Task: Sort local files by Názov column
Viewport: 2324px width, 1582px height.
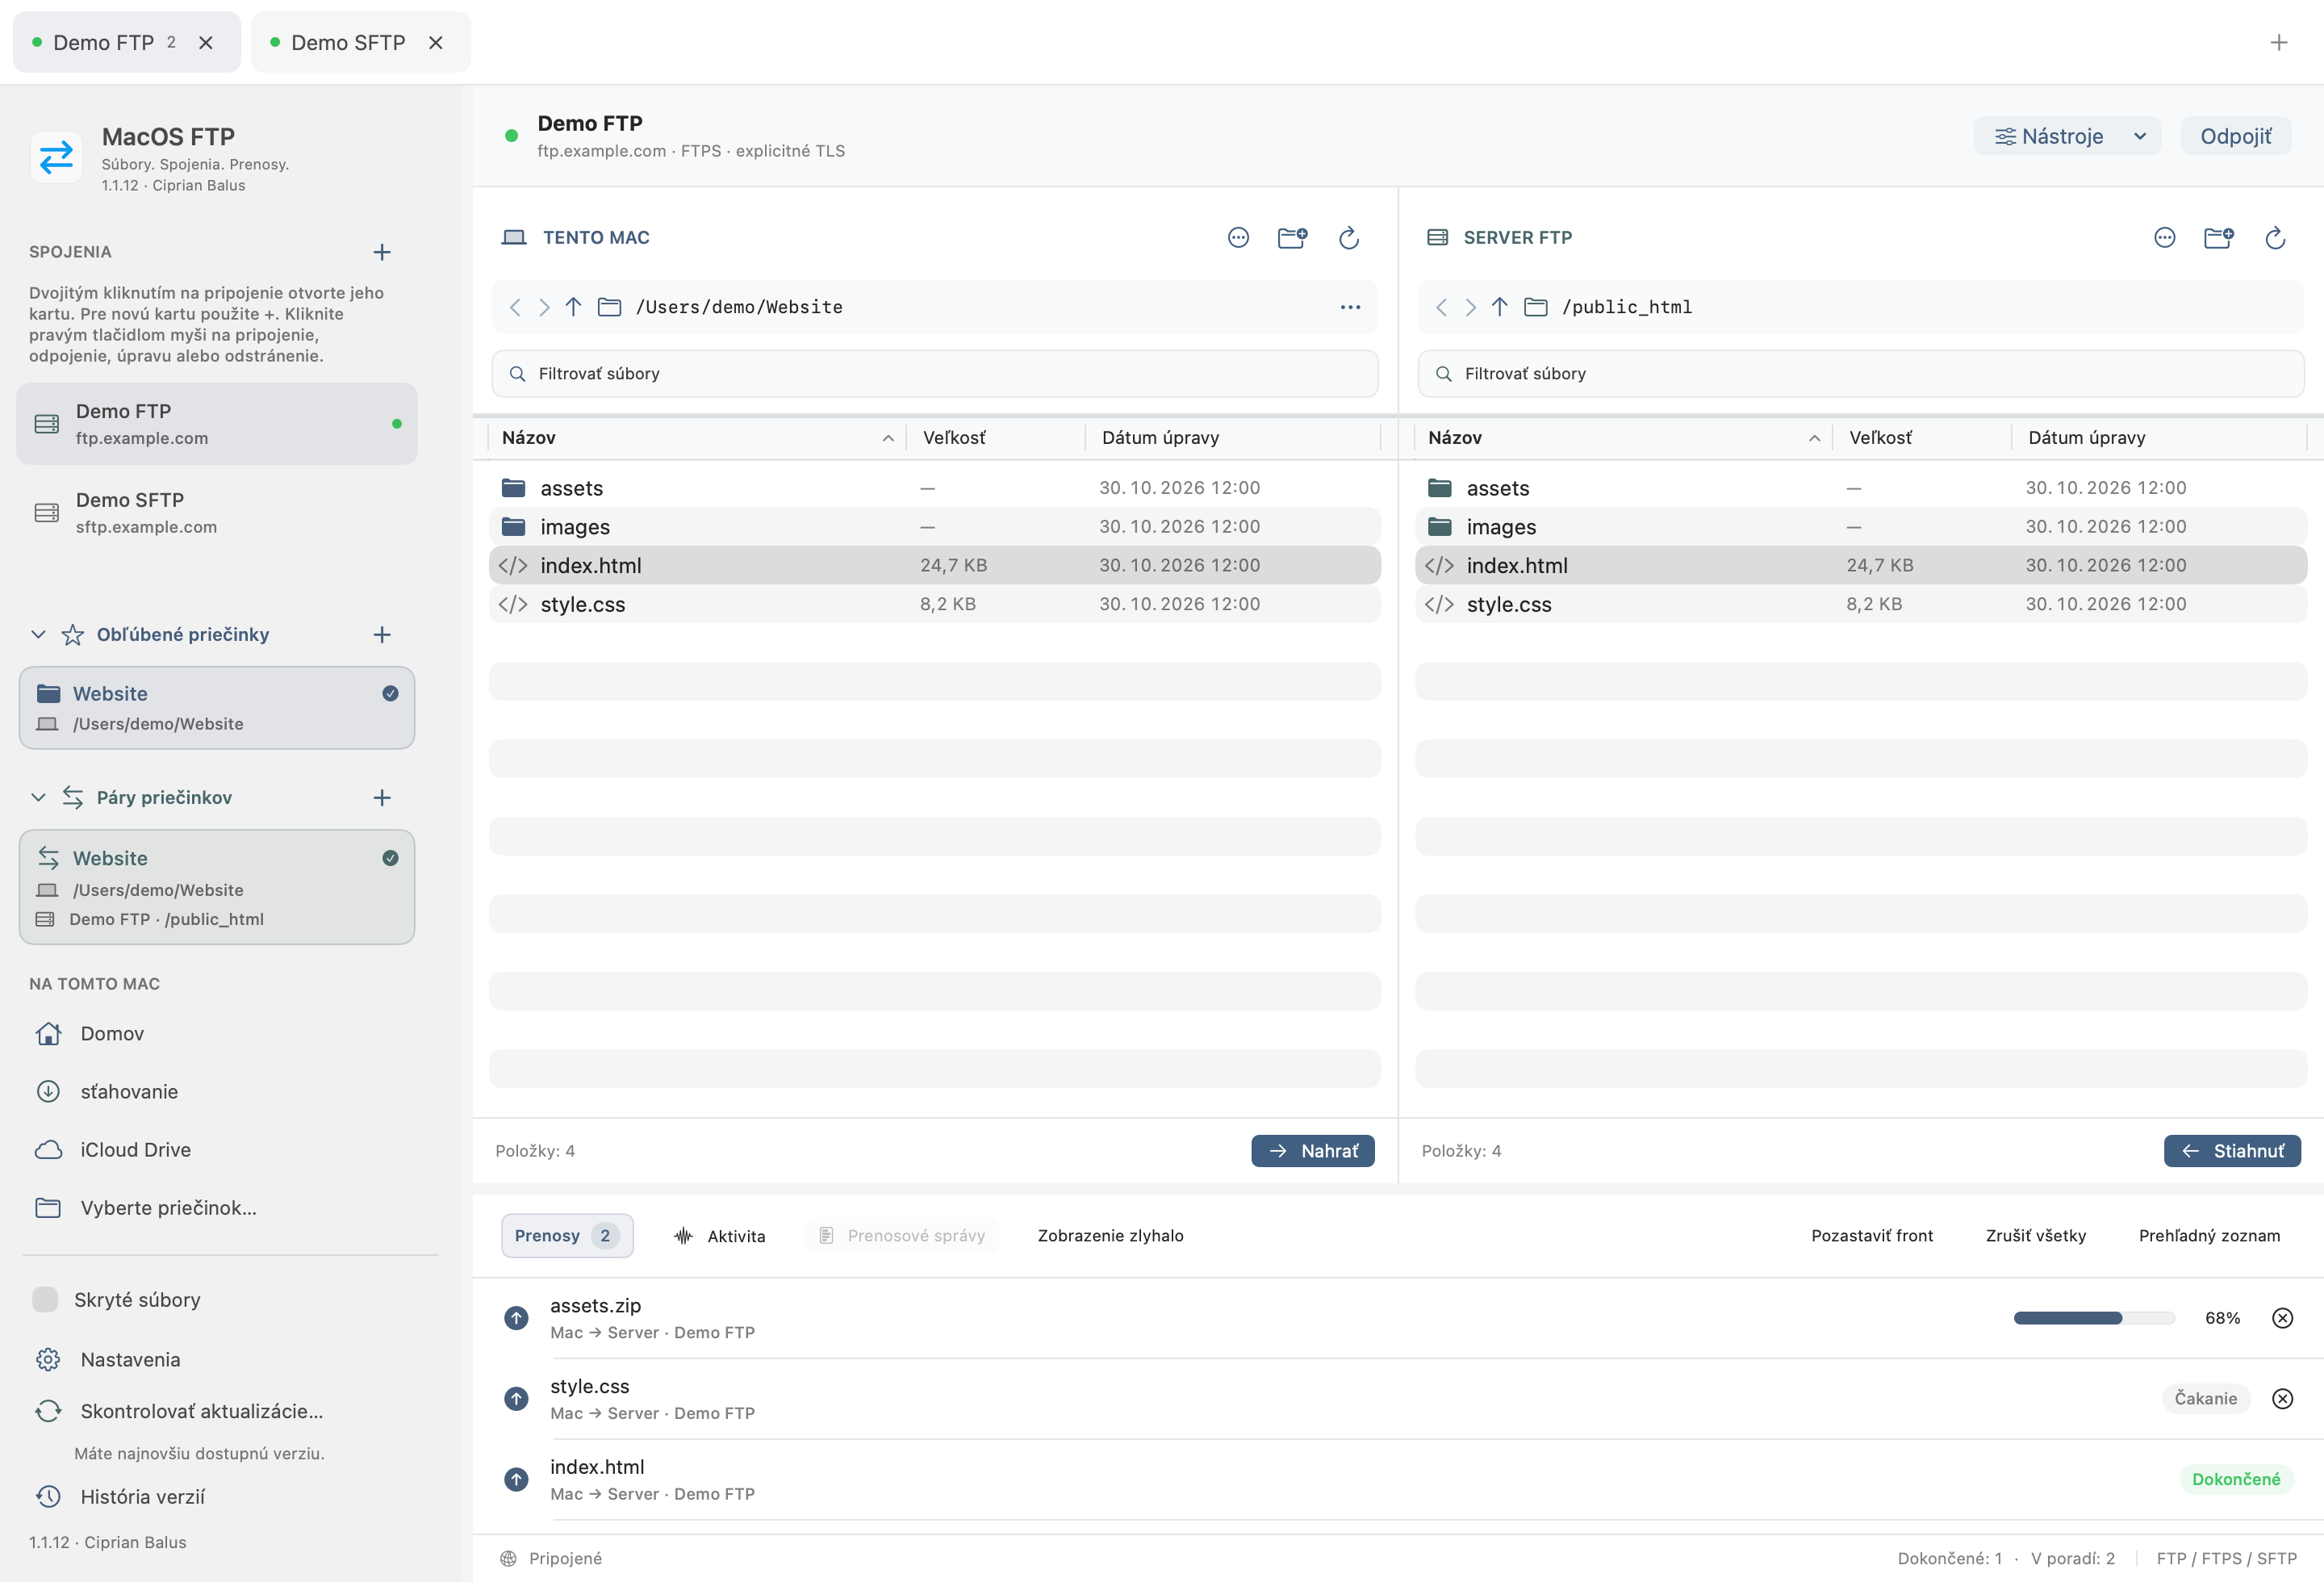Action: [697, 437]
